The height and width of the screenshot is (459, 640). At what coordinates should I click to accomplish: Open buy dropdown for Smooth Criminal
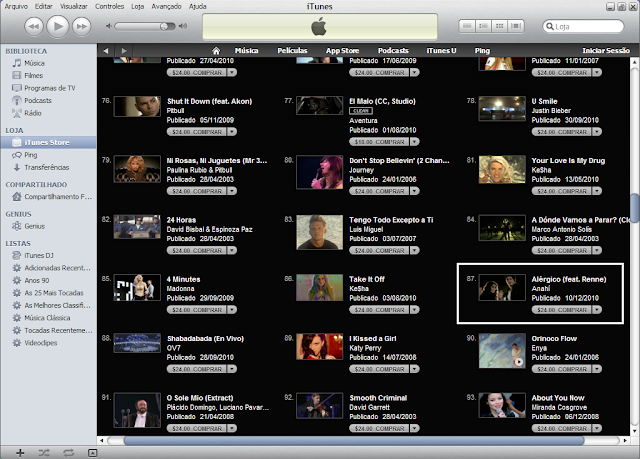click(414, 428)
